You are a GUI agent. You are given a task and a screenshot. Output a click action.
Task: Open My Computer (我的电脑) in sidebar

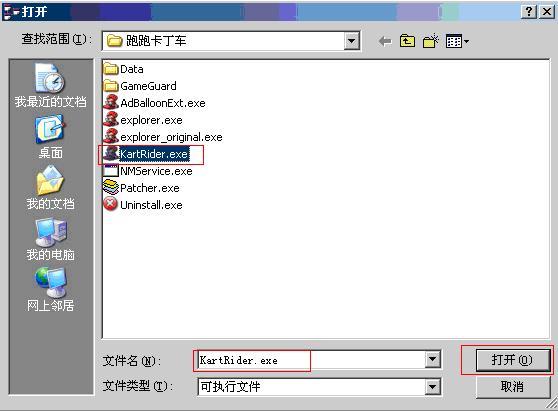coord(51,239)
